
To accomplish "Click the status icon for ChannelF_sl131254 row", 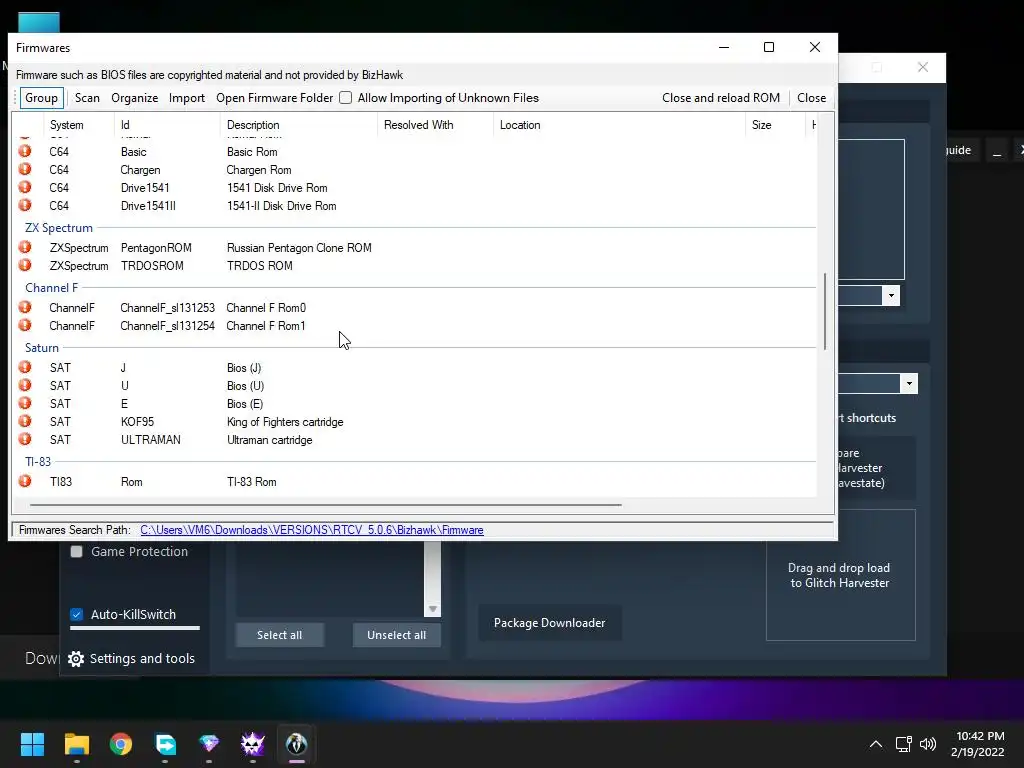I will pyautogui.click(x=25, y=325).
